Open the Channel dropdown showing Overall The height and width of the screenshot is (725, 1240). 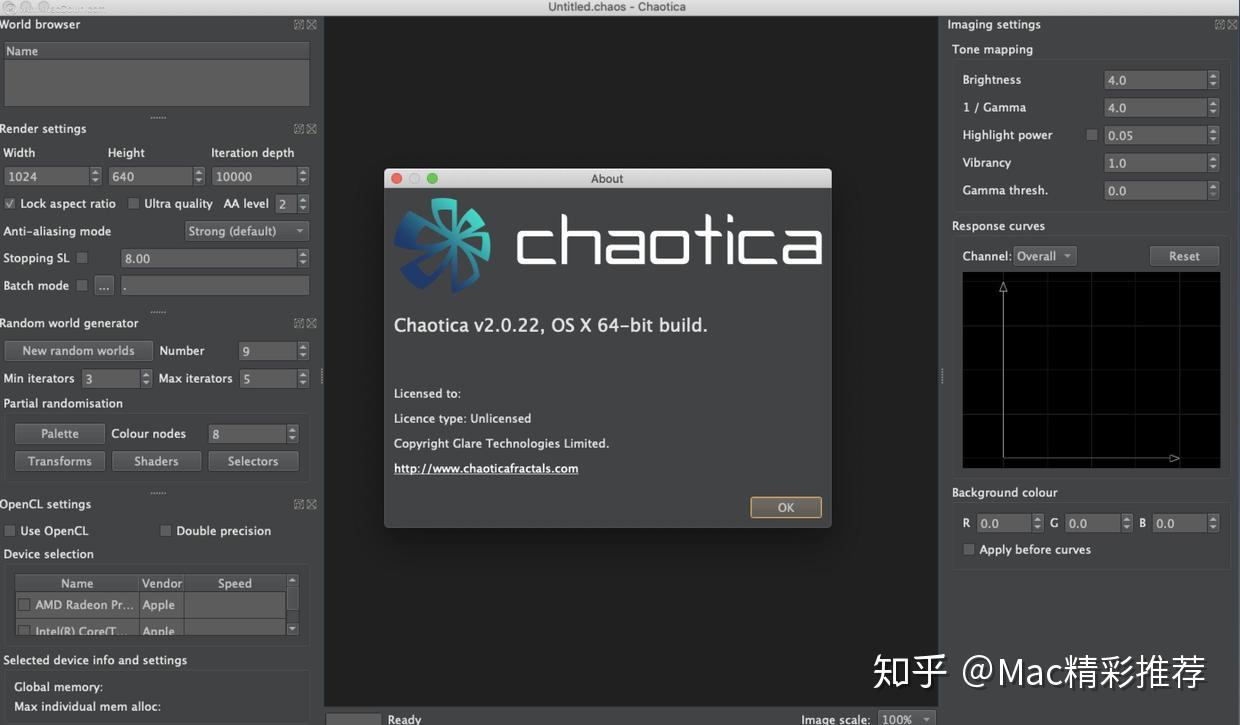[1043, 255]
